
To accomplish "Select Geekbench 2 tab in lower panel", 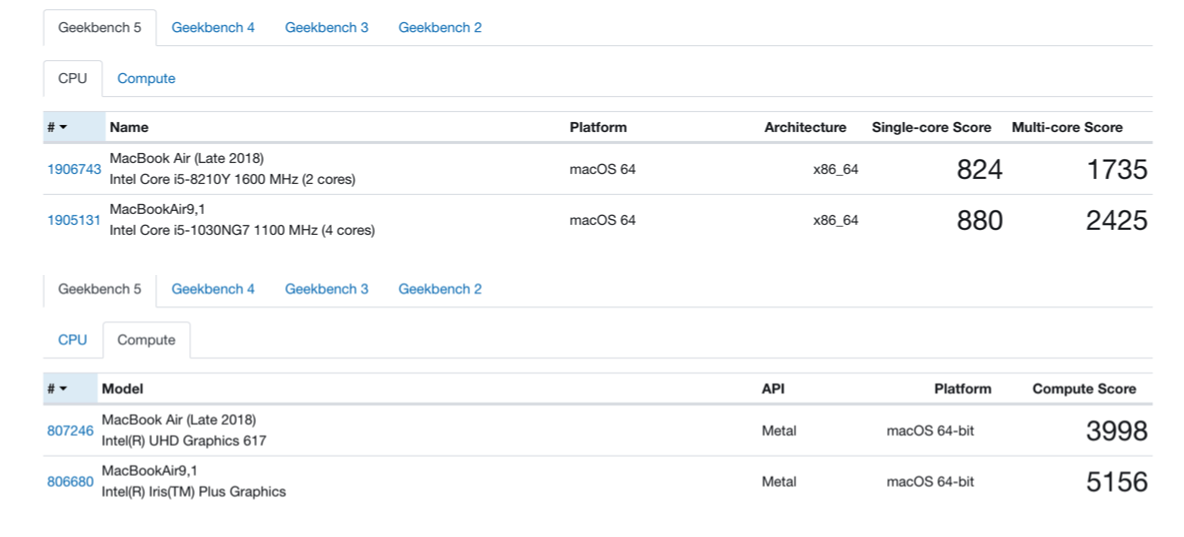I will [440, 289].
